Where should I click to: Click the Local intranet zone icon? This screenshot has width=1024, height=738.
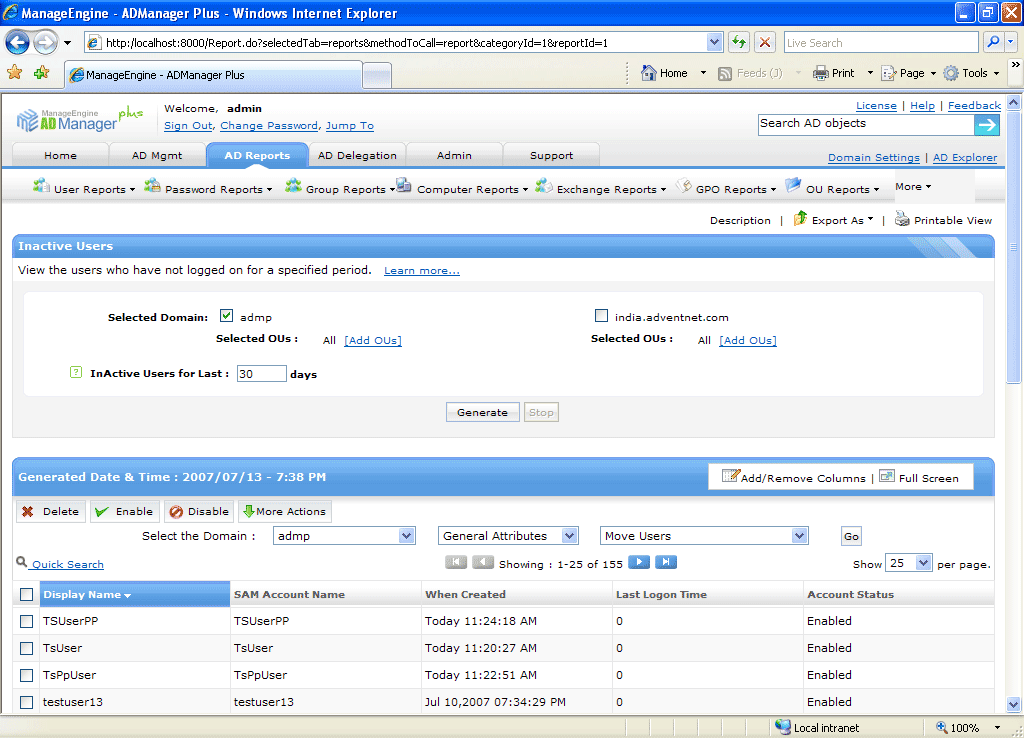coord(782,727)
